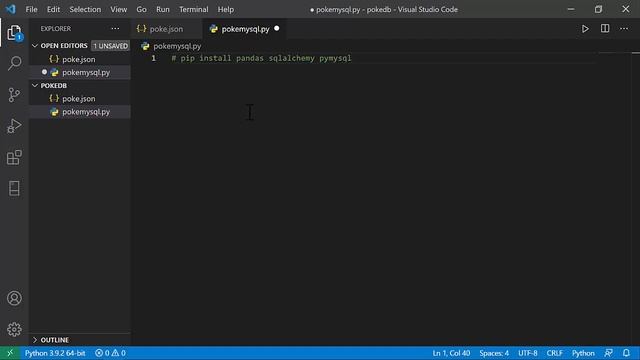Image resolution: width=640 pixels, height=360 pixels.
Task: Change end of line sequence CRLF
Action: pos(554,353)
